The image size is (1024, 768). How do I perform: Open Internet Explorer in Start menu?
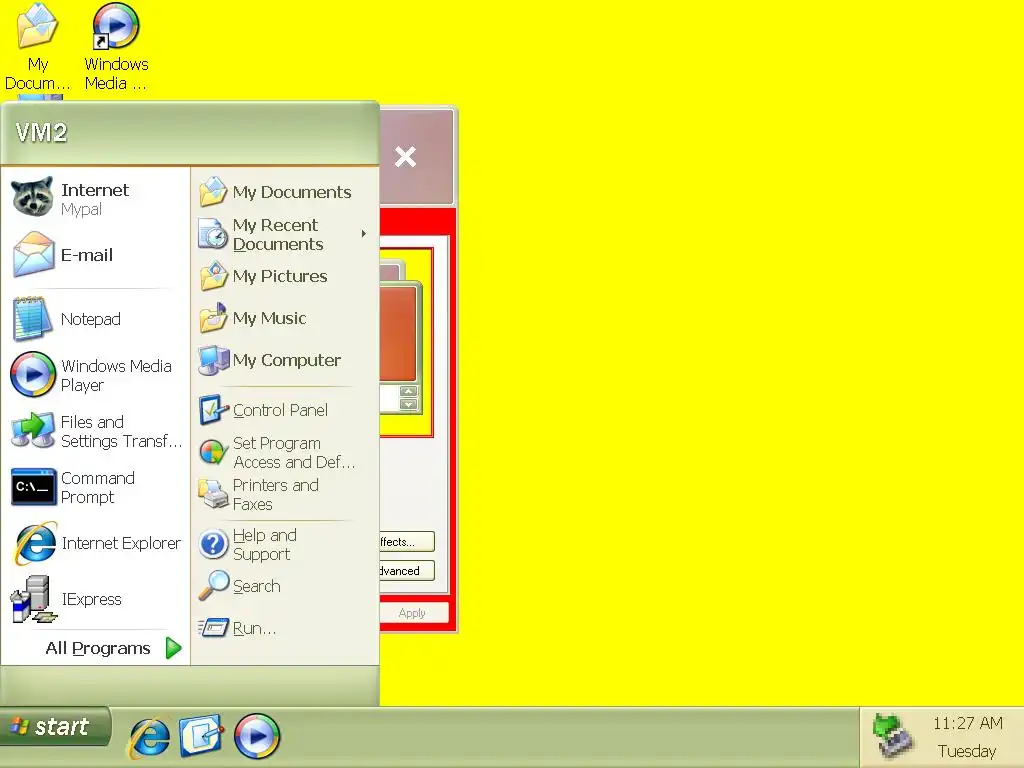click(95, 543)
